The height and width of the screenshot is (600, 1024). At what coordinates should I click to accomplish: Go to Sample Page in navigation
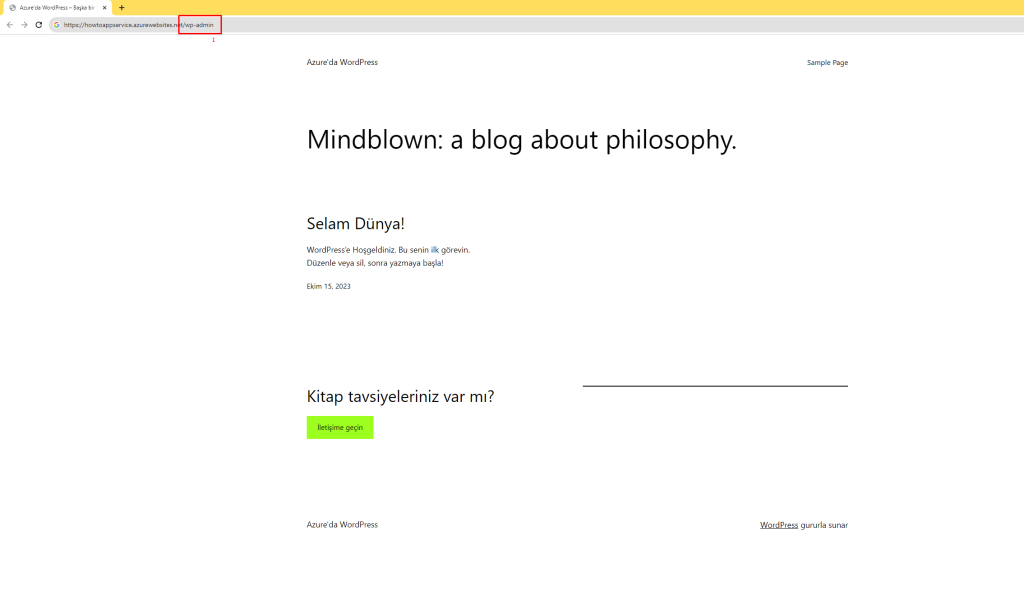click(827, 62)
